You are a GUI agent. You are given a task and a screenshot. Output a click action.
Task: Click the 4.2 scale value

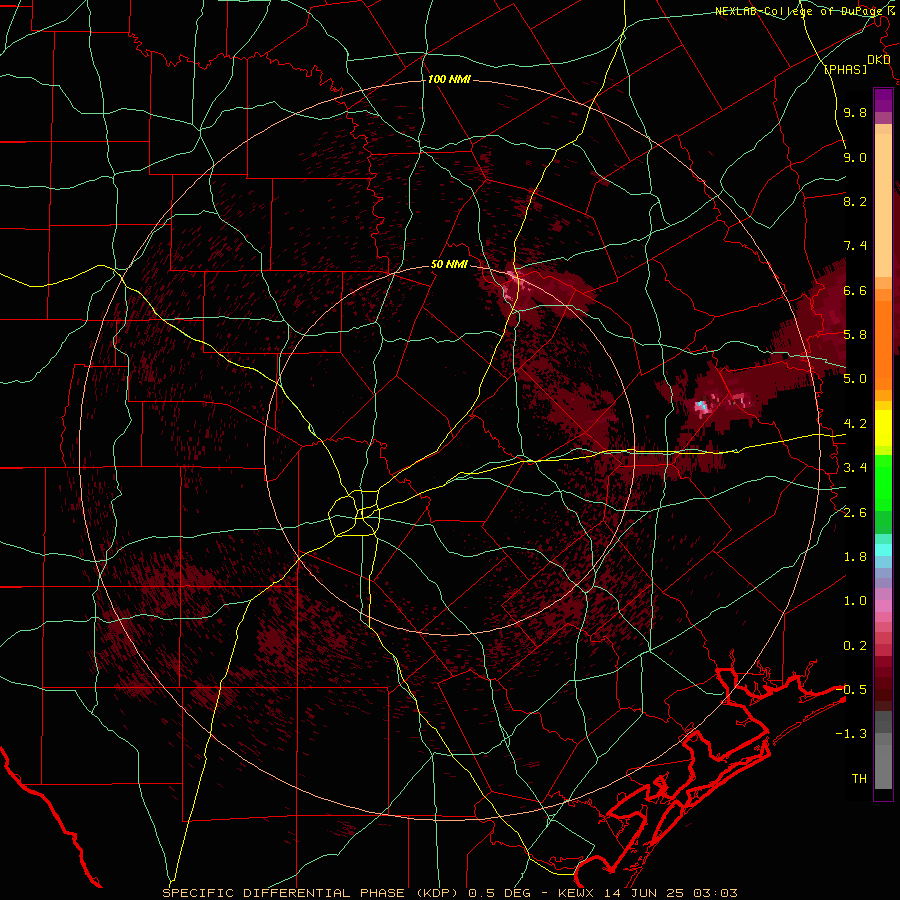coord(855,424)
